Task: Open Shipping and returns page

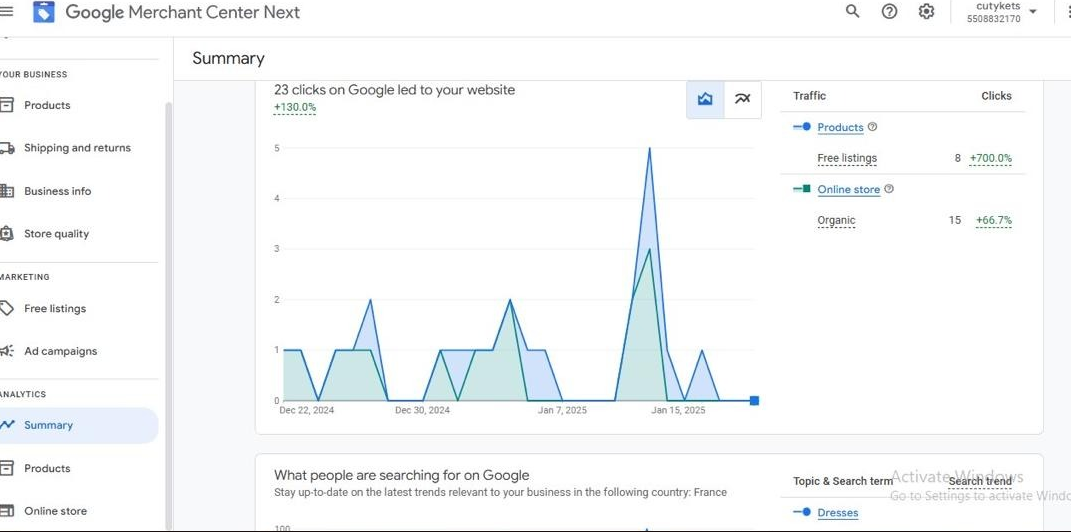Action: point(77,148)
